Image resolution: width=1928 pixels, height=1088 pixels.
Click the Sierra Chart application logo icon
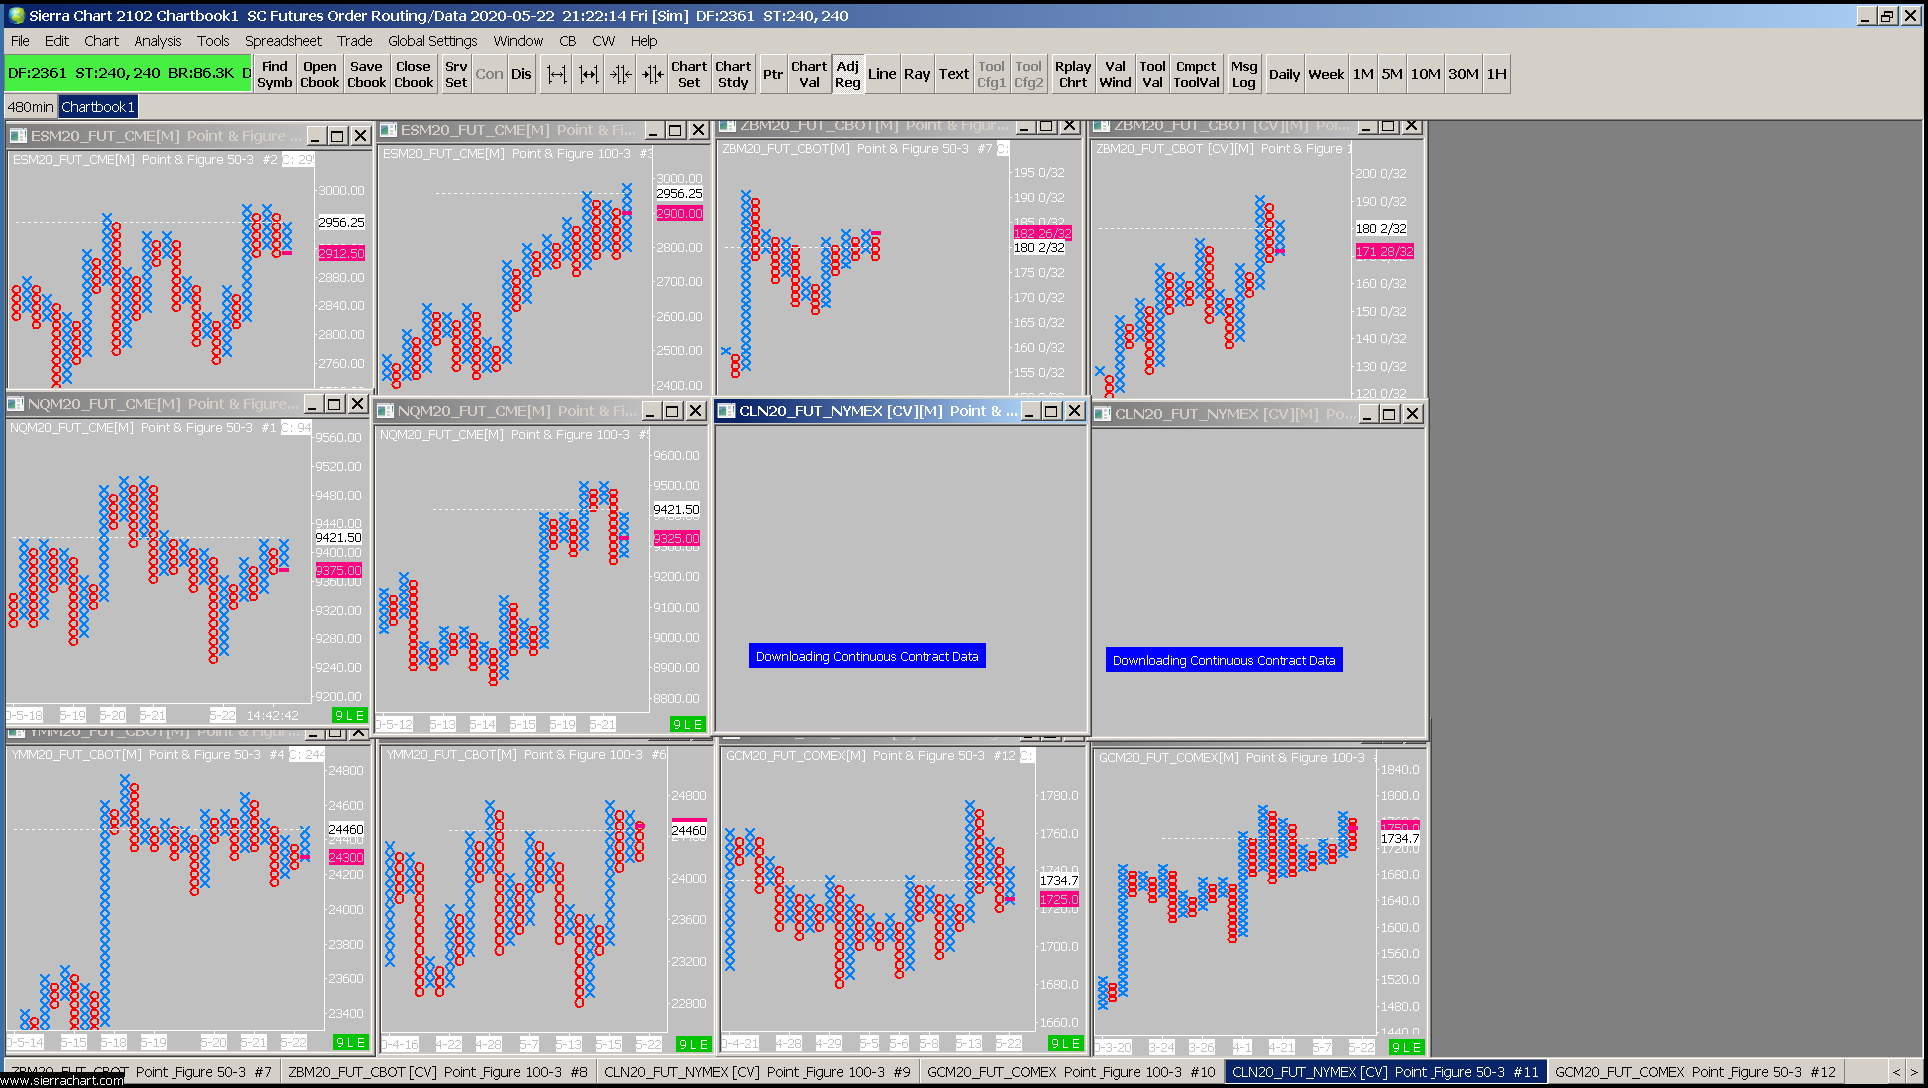click(x=16, y=15)
